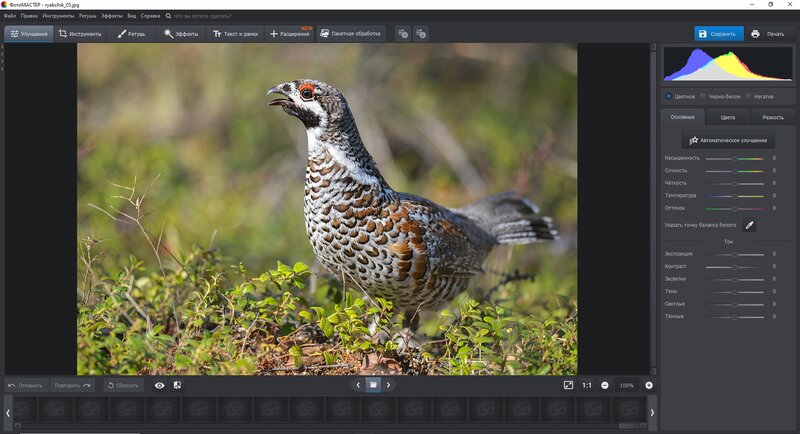Toggle the eye preview original icon
This screenshot has height=434, width=800.
click(160, 386)
